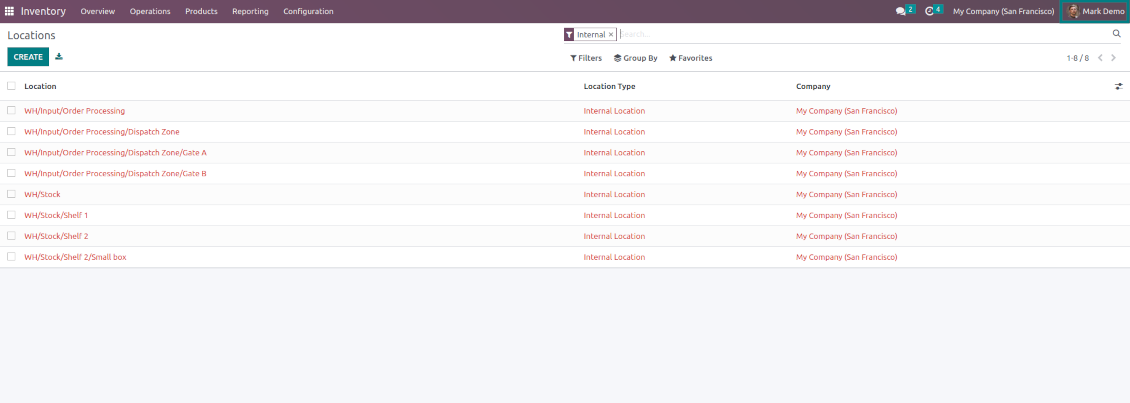Open the Configuration menu
The image size is (1130, 403).
click(308, 11)
